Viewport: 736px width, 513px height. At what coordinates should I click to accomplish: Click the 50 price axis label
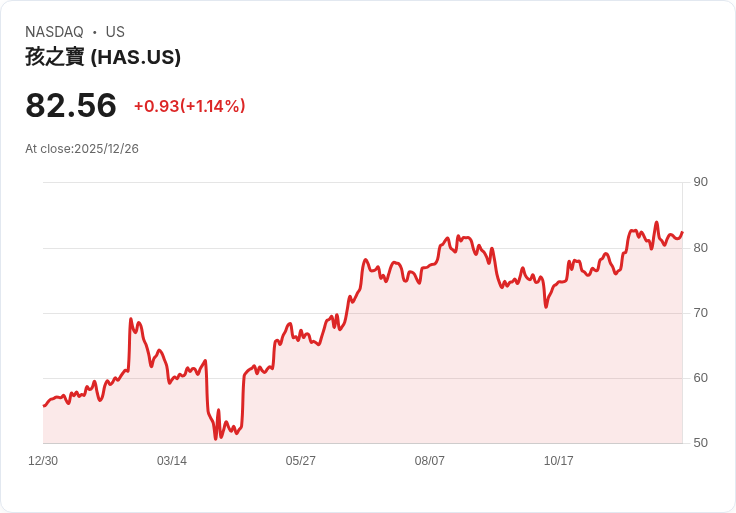click(x=700, y=443)
